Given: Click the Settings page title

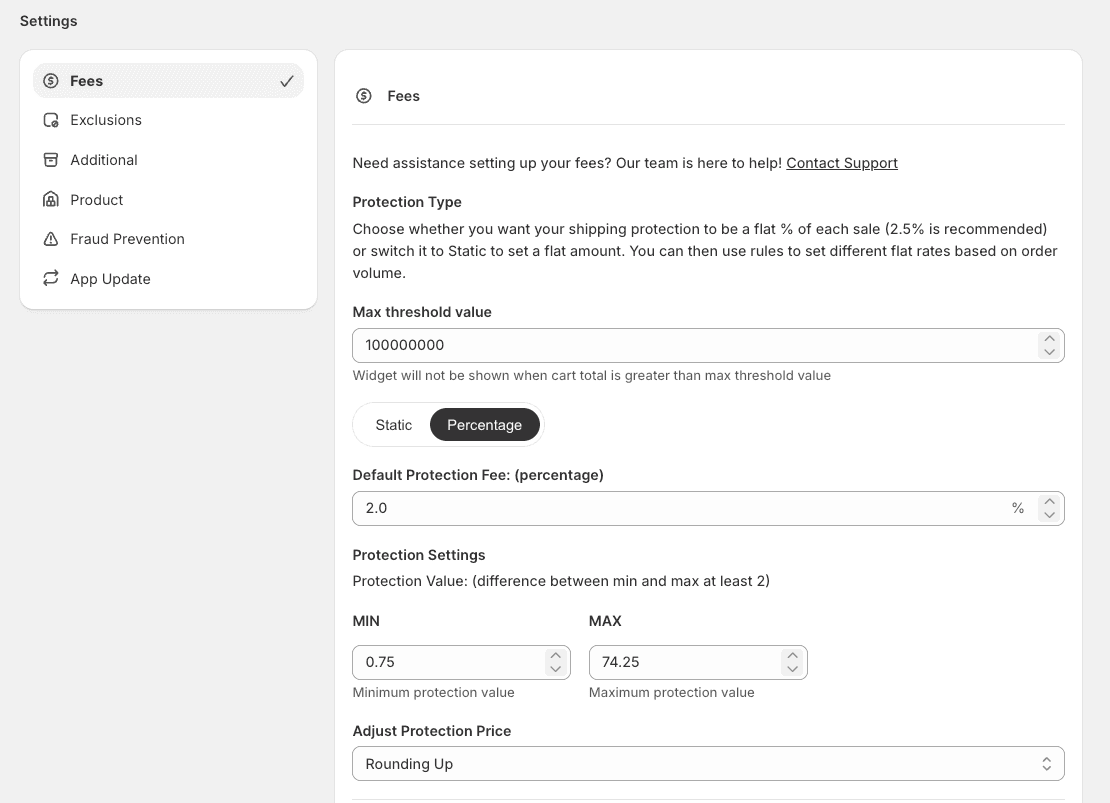Looking at the screenshot, I should pos(49,21).
